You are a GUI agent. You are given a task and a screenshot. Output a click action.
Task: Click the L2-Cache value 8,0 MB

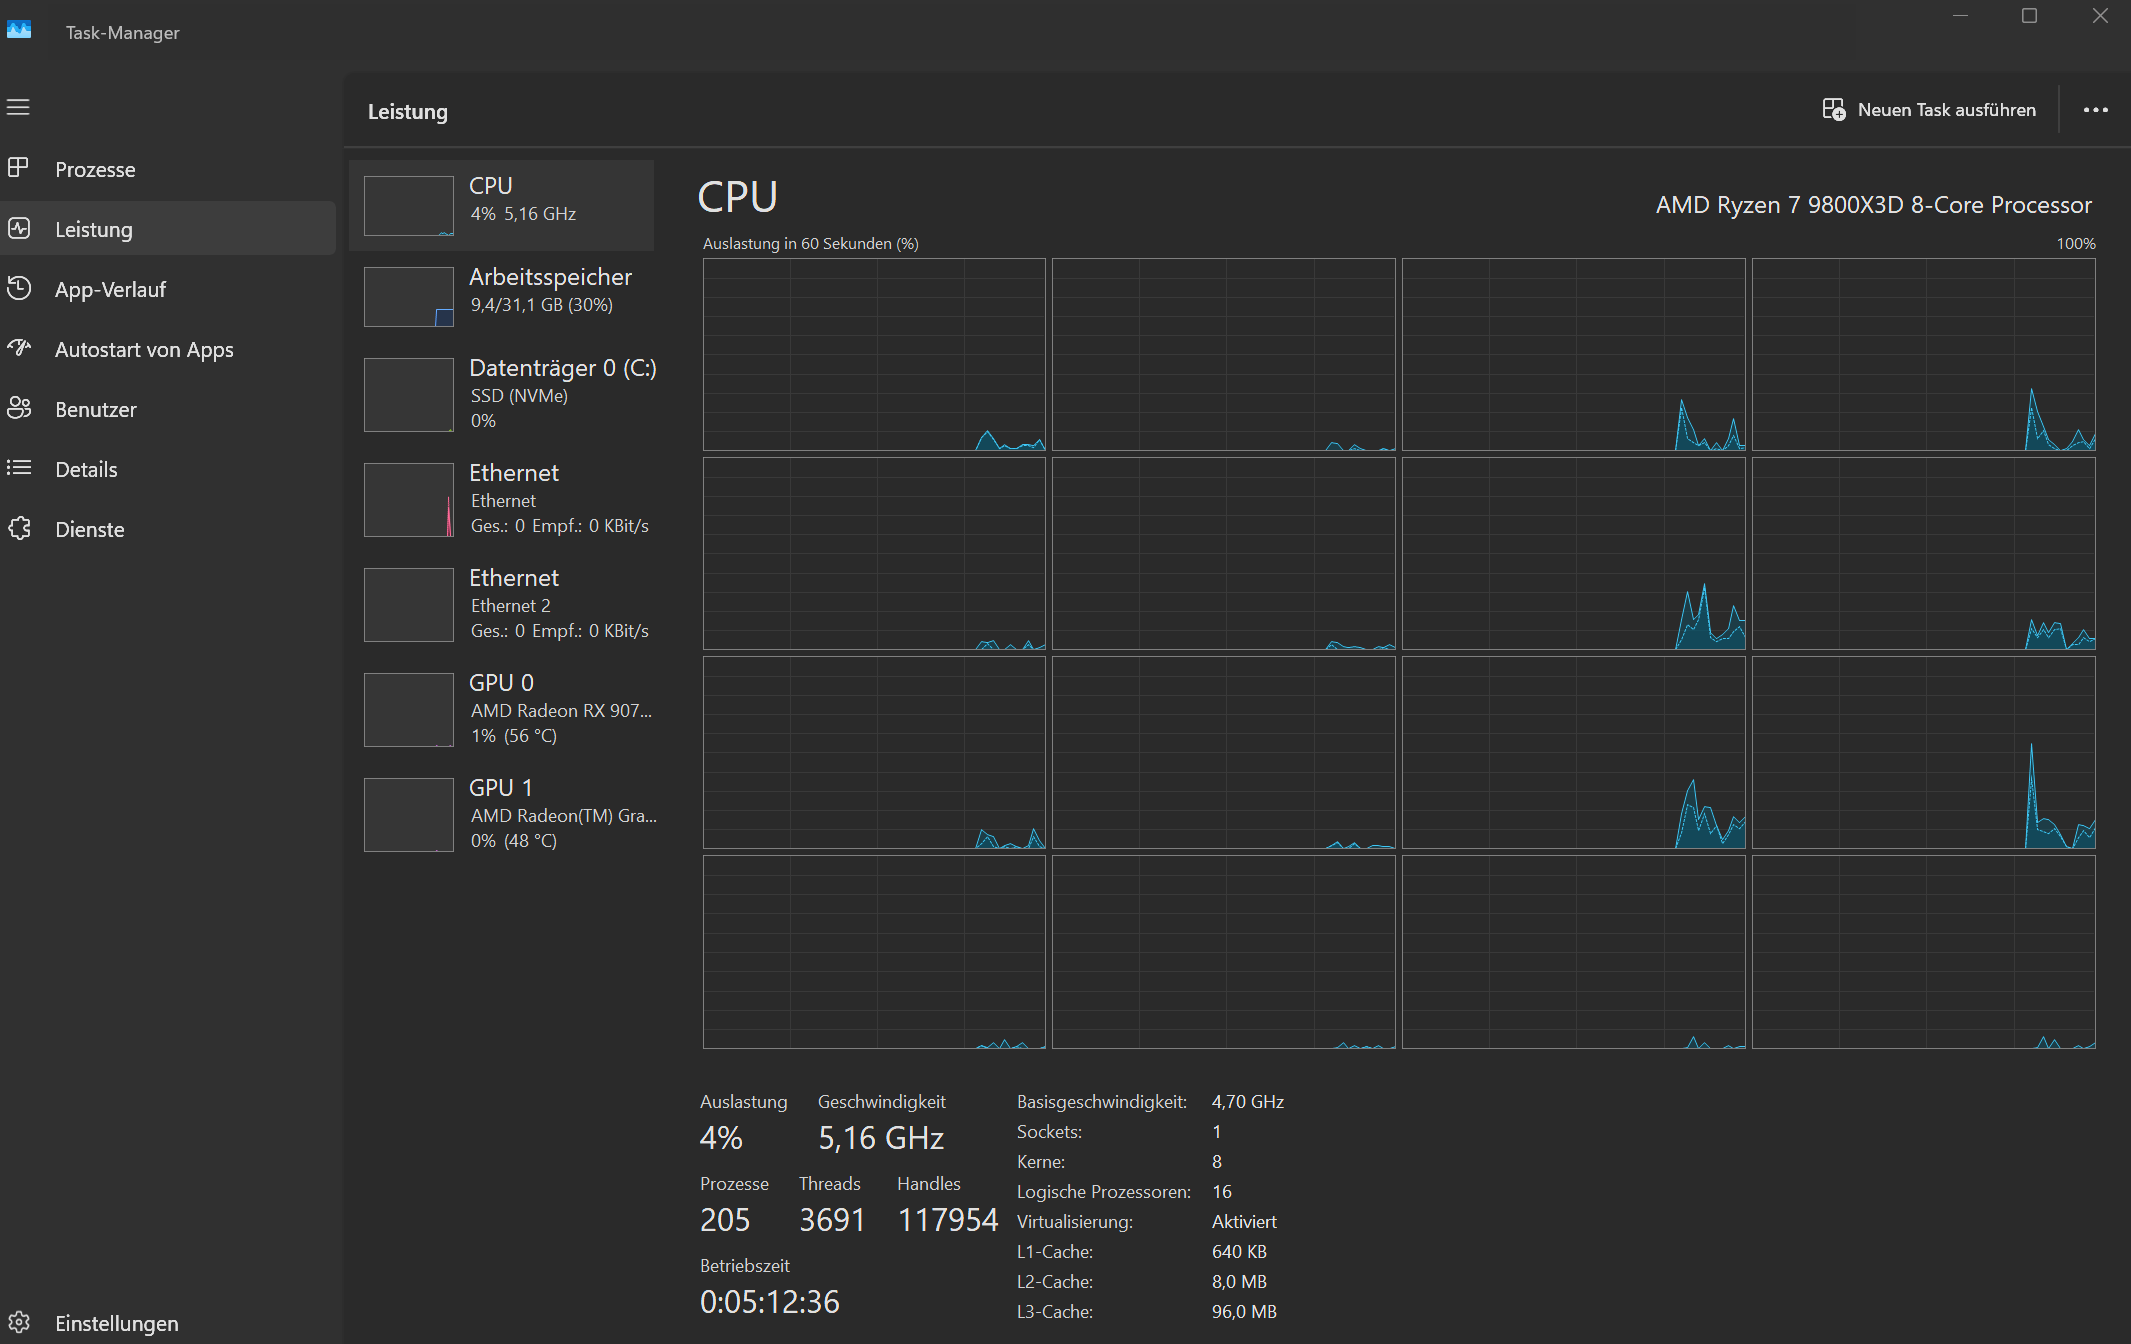pyautogui.click(x=1240, y=1282)
